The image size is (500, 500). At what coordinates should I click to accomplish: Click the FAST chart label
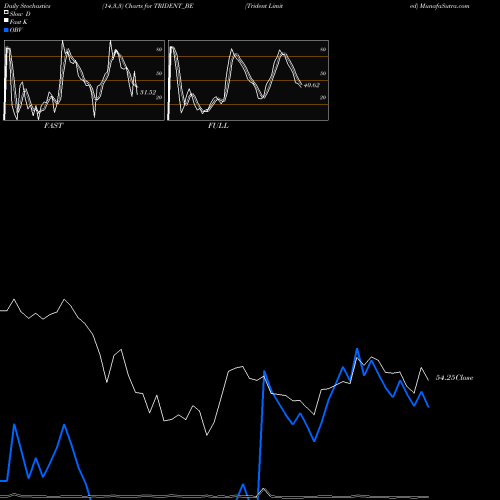(53, 126)
